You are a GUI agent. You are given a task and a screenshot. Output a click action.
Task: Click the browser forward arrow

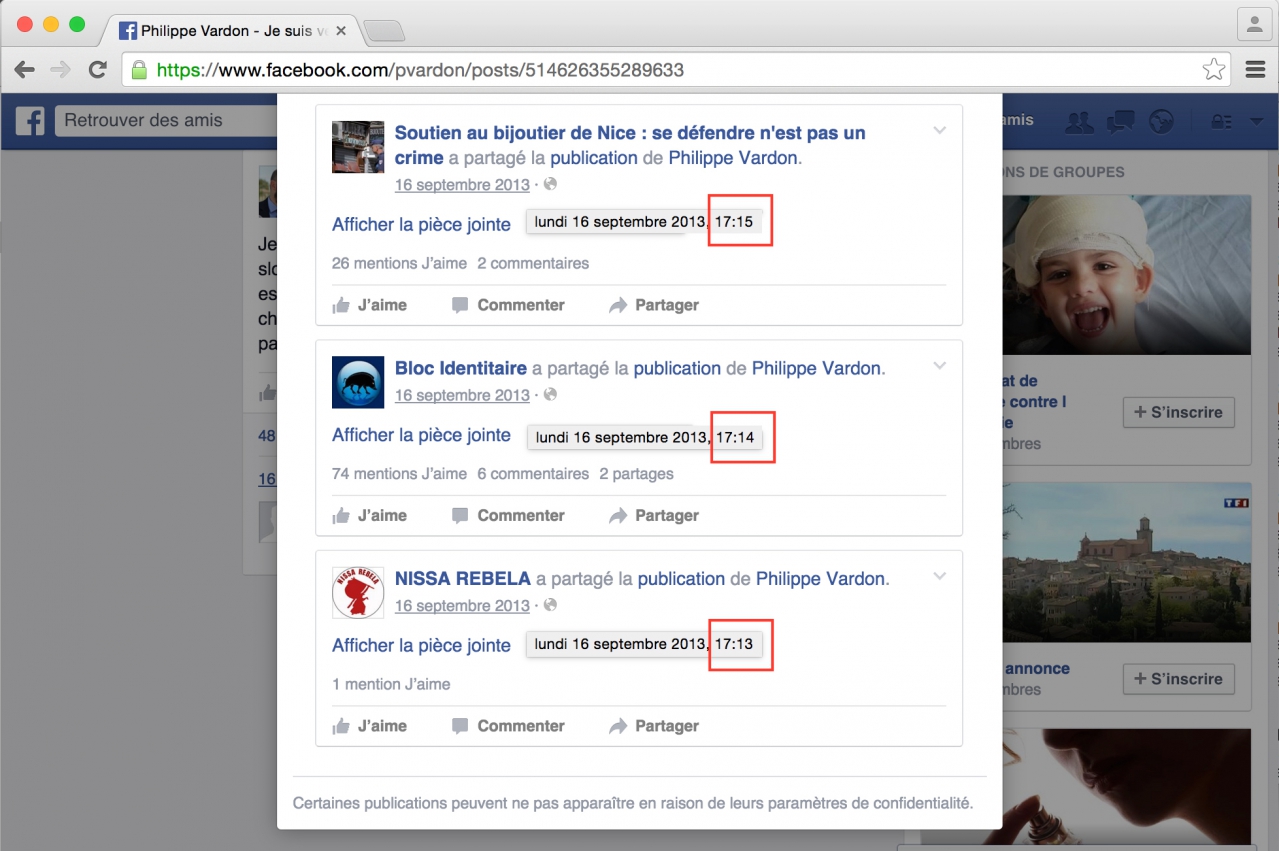(x=61, y=70)
